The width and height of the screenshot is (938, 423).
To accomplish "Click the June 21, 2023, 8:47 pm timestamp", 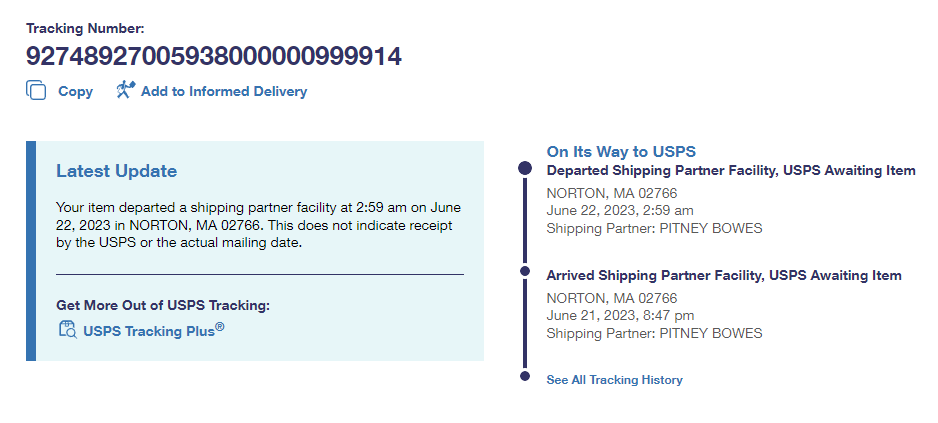I will pos(620,315).
